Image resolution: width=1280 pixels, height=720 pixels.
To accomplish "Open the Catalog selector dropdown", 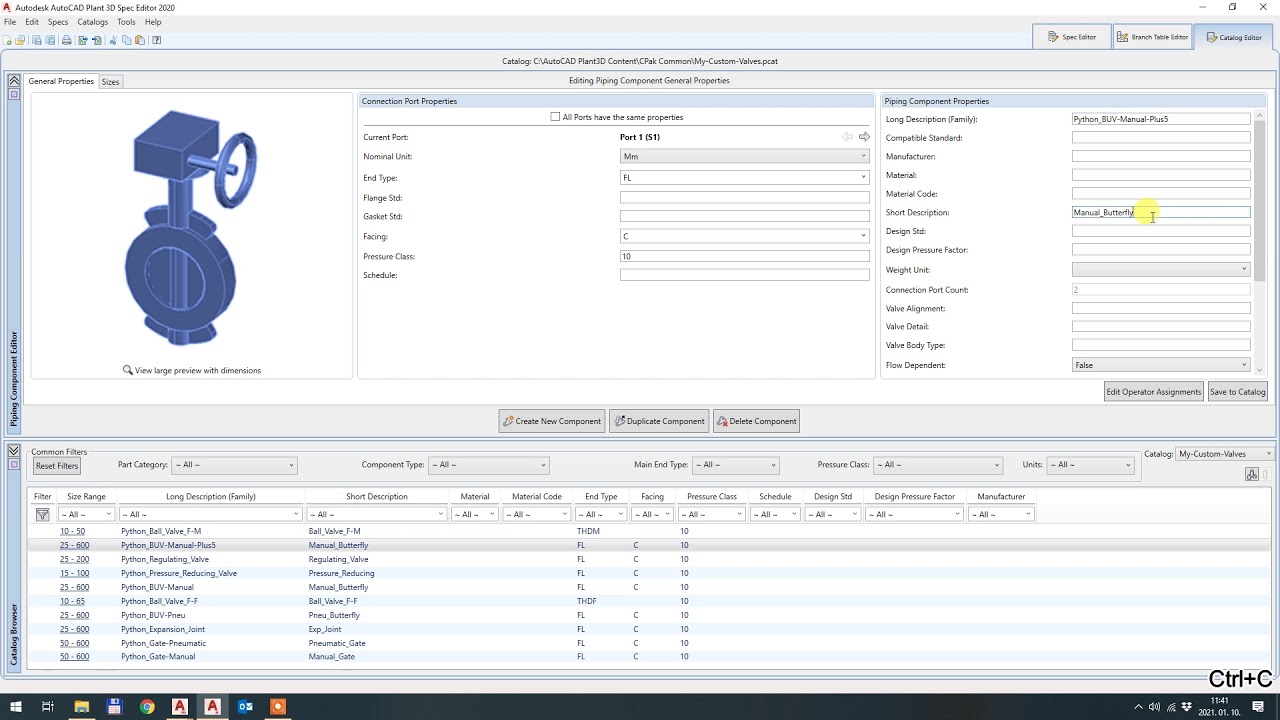I will pyautogui.click(x=1225, y=454).
